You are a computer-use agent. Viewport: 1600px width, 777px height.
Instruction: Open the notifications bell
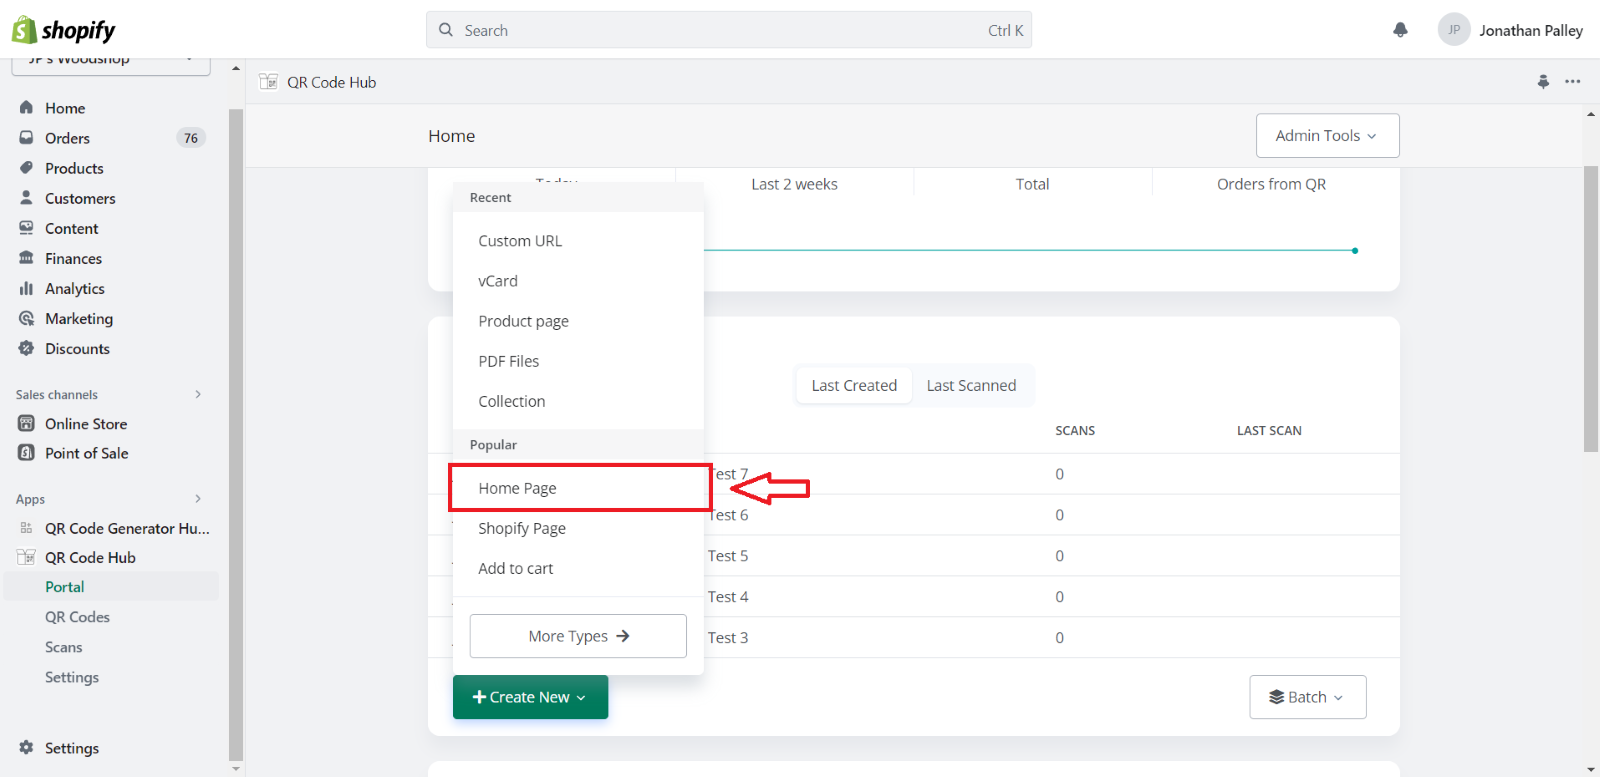click(x=1400, y=30)
